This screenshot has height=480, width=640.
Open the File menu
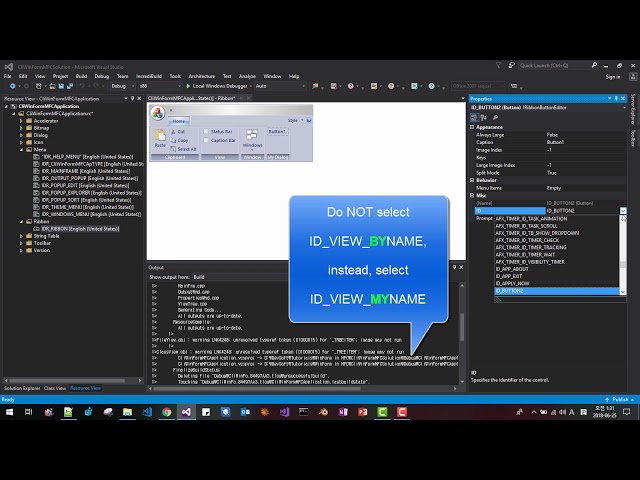point(8,76)
